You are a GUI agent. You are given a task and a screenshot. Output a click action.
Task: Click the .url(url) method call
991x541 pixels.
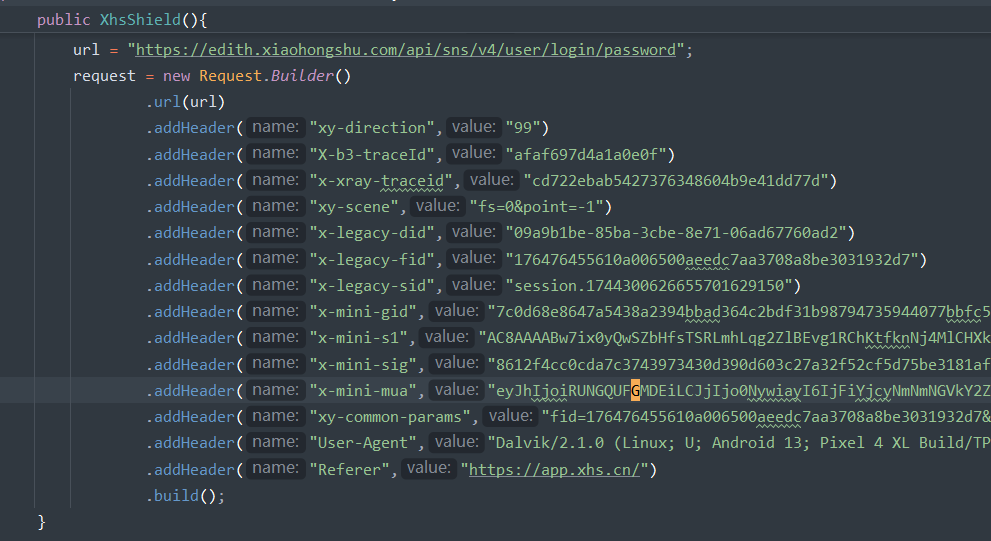click(x=185, y=102)
